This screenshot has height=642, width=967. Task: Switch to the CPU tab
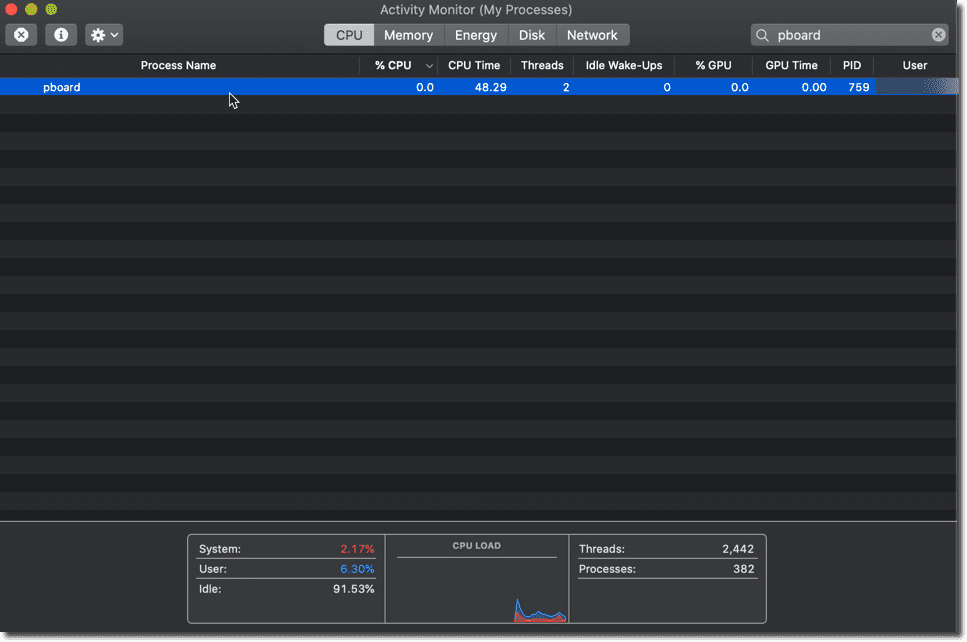tap(349, 35)
